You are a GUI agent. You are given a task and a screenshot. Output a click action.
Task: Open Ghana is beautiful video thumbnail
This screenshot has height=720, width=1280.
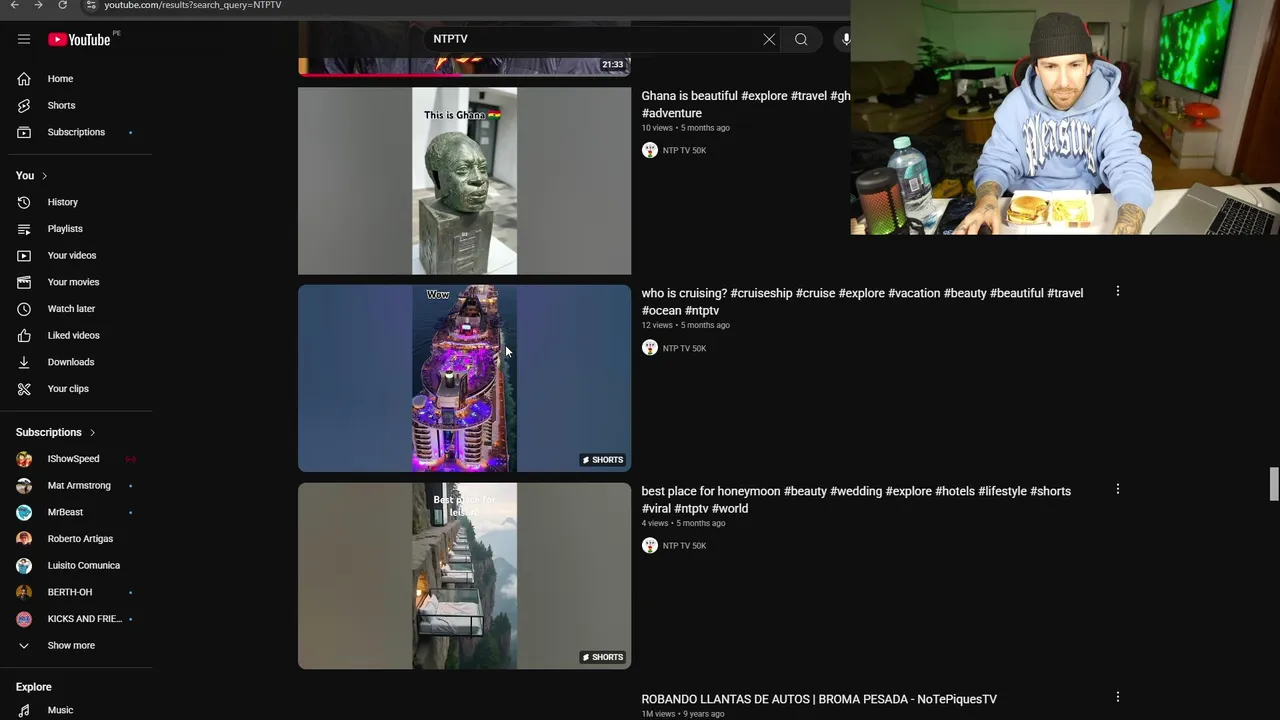[x=464, y=181]
